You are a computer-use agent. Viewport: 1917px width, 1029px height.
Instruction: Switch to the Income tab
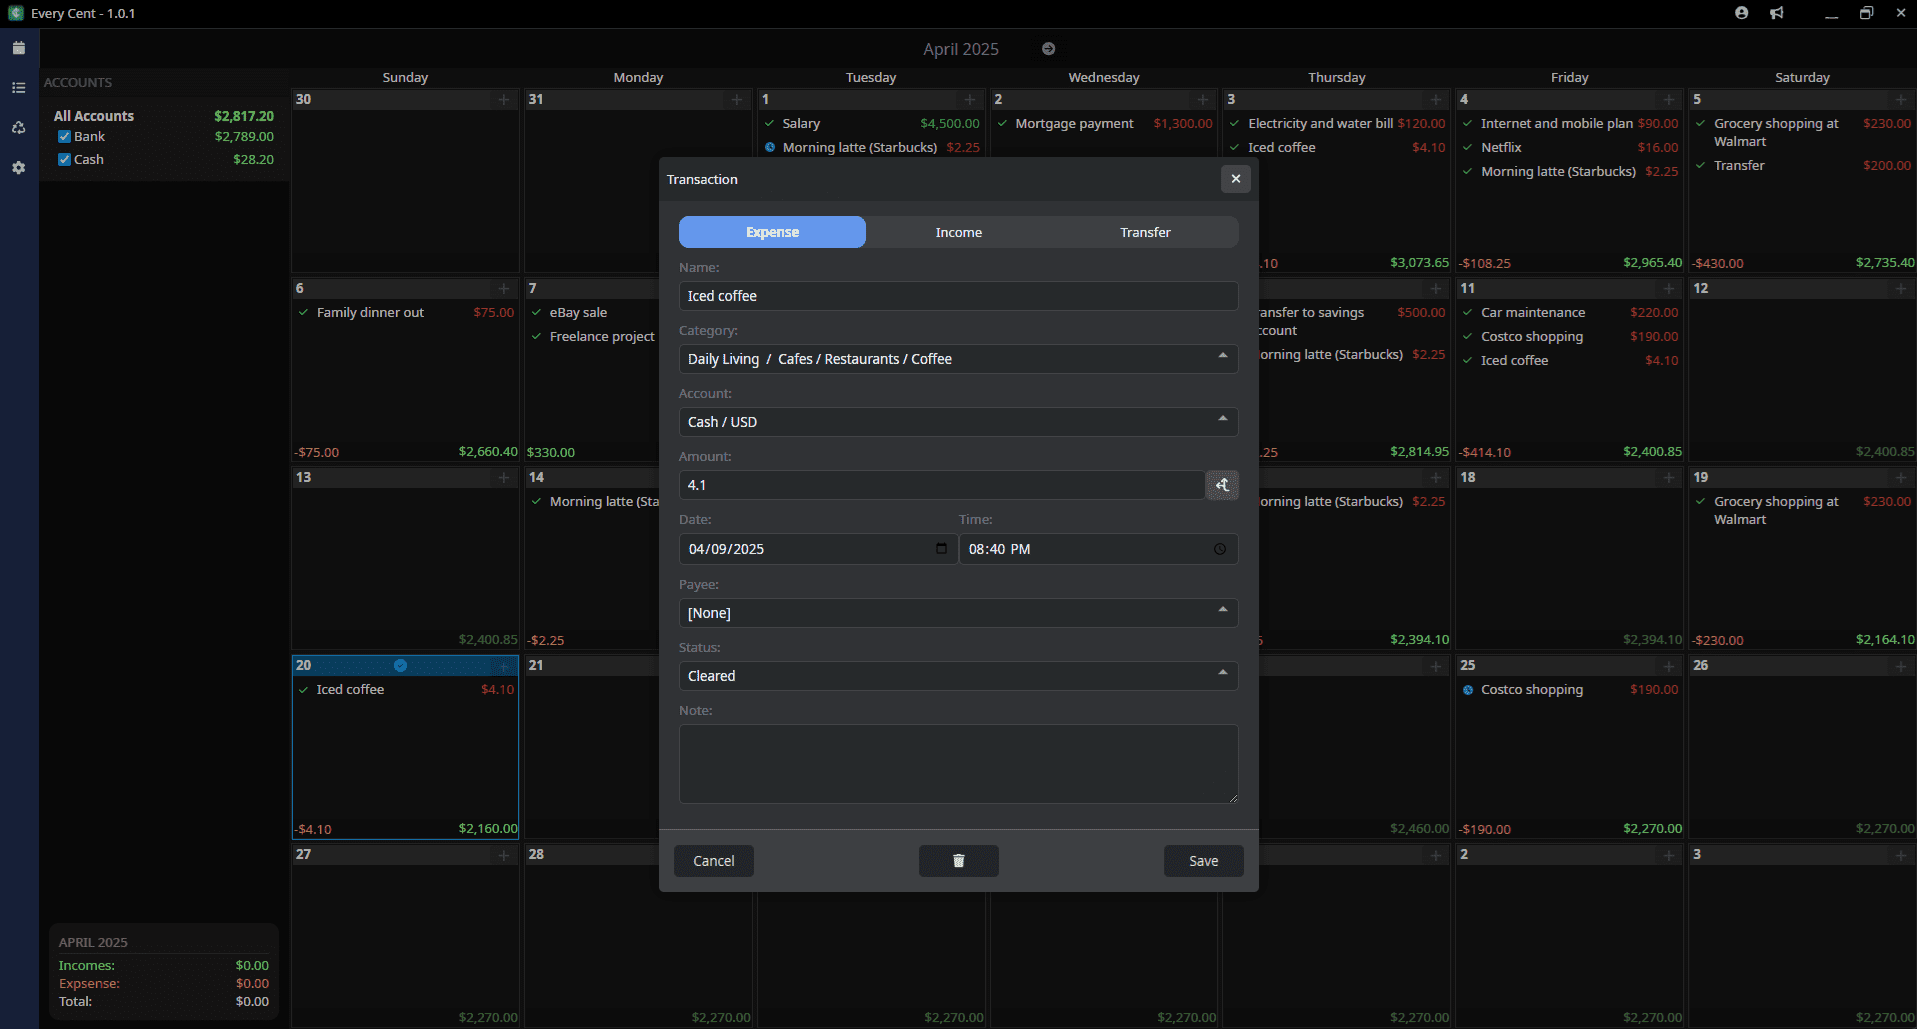(x=958, y=232)
